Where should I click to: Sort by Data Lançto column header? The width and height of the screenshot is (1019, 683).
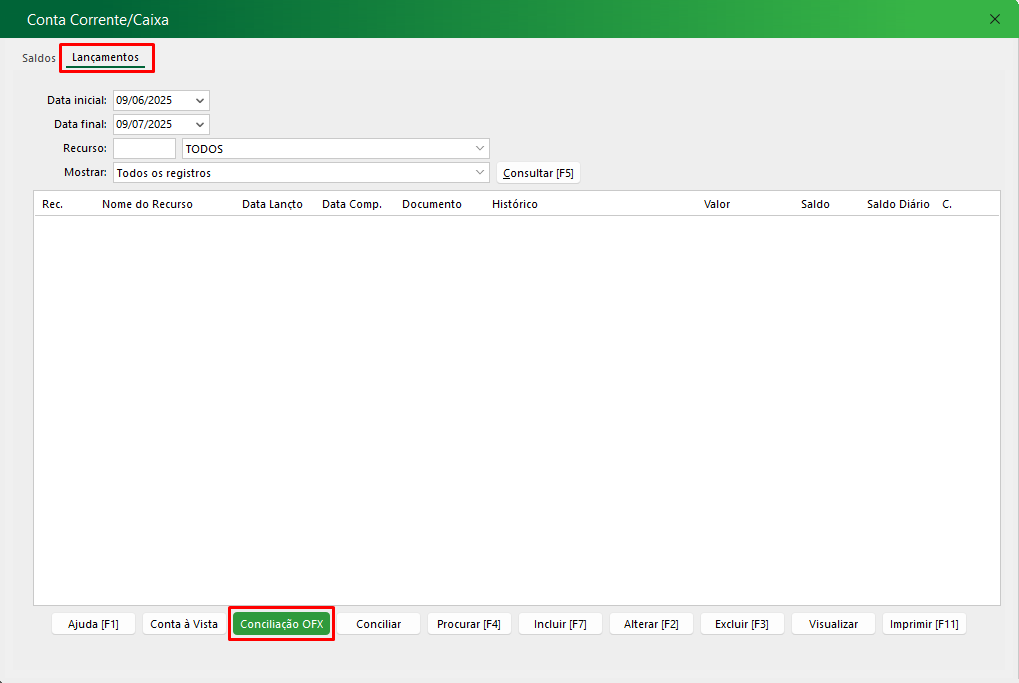point(272,204)
